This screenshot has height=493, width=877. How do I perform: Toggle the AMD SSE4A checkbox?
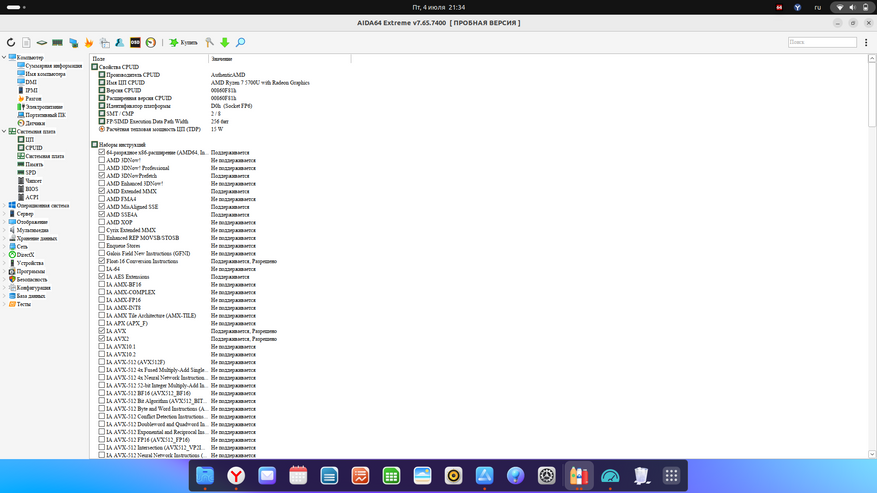point(102,214)
